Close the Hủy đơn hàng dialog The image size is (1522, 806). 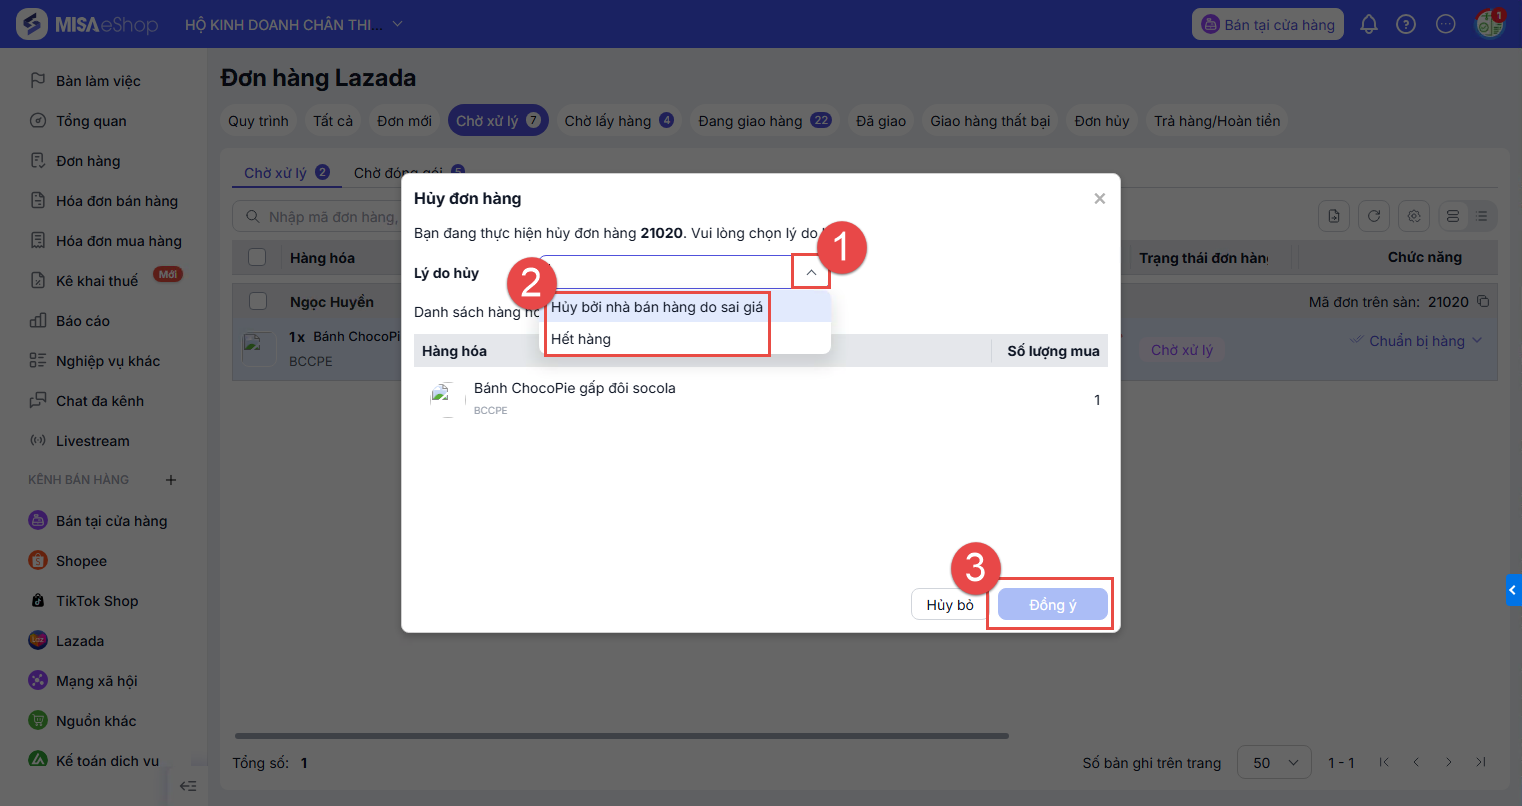[1099, 198]
